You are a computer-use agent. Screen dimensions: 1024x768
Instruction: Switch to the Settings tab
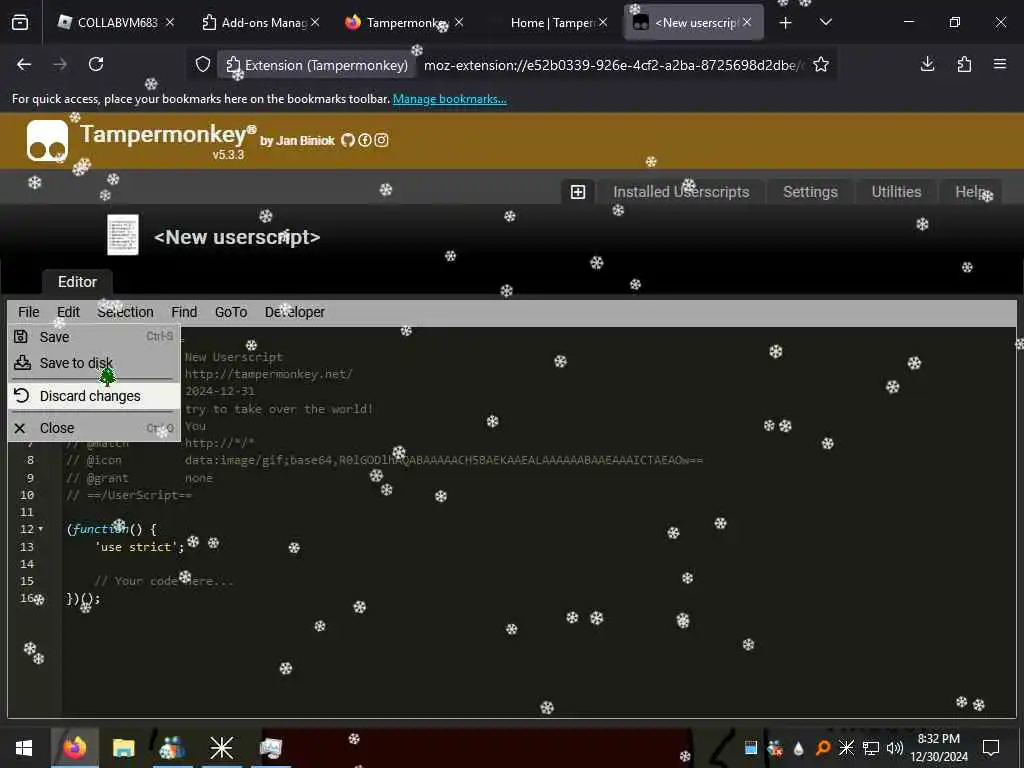810,192
